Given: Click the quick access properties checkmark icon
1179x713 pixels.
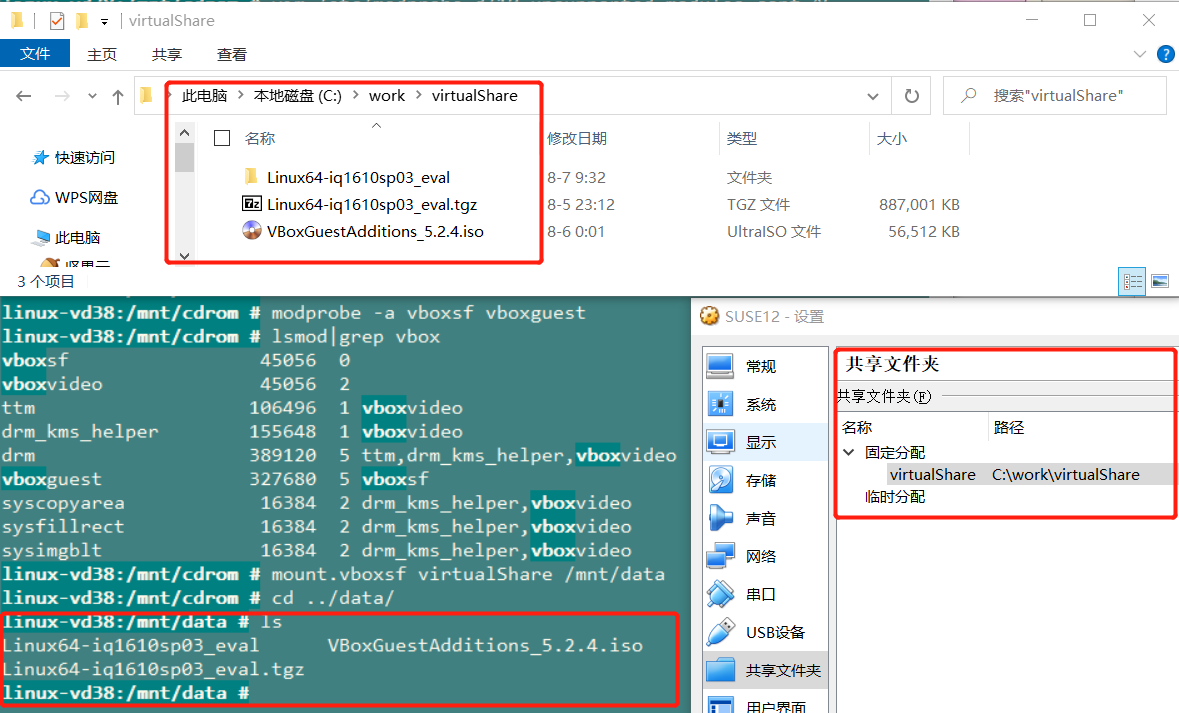Looking at the screenshot, I should 57,21.
